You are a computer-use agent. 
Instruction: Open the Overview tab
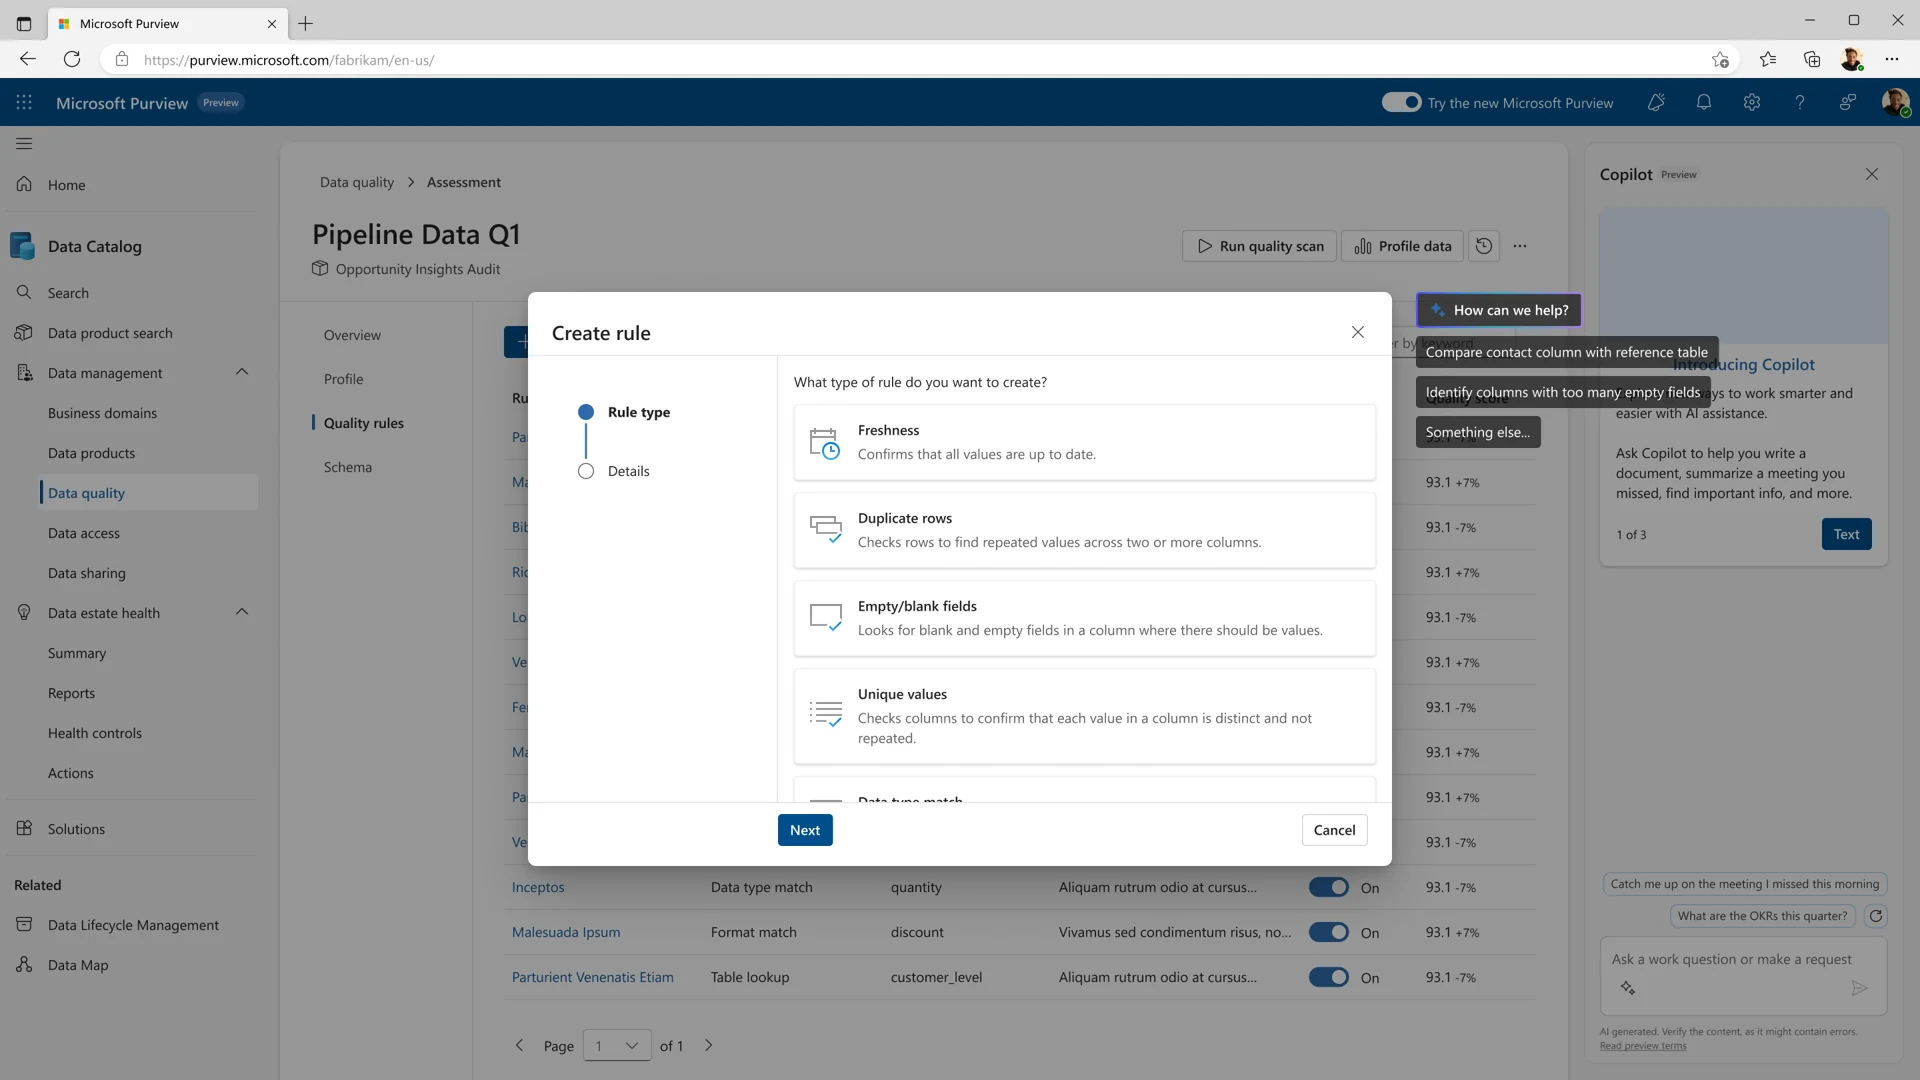pos(352,336)
